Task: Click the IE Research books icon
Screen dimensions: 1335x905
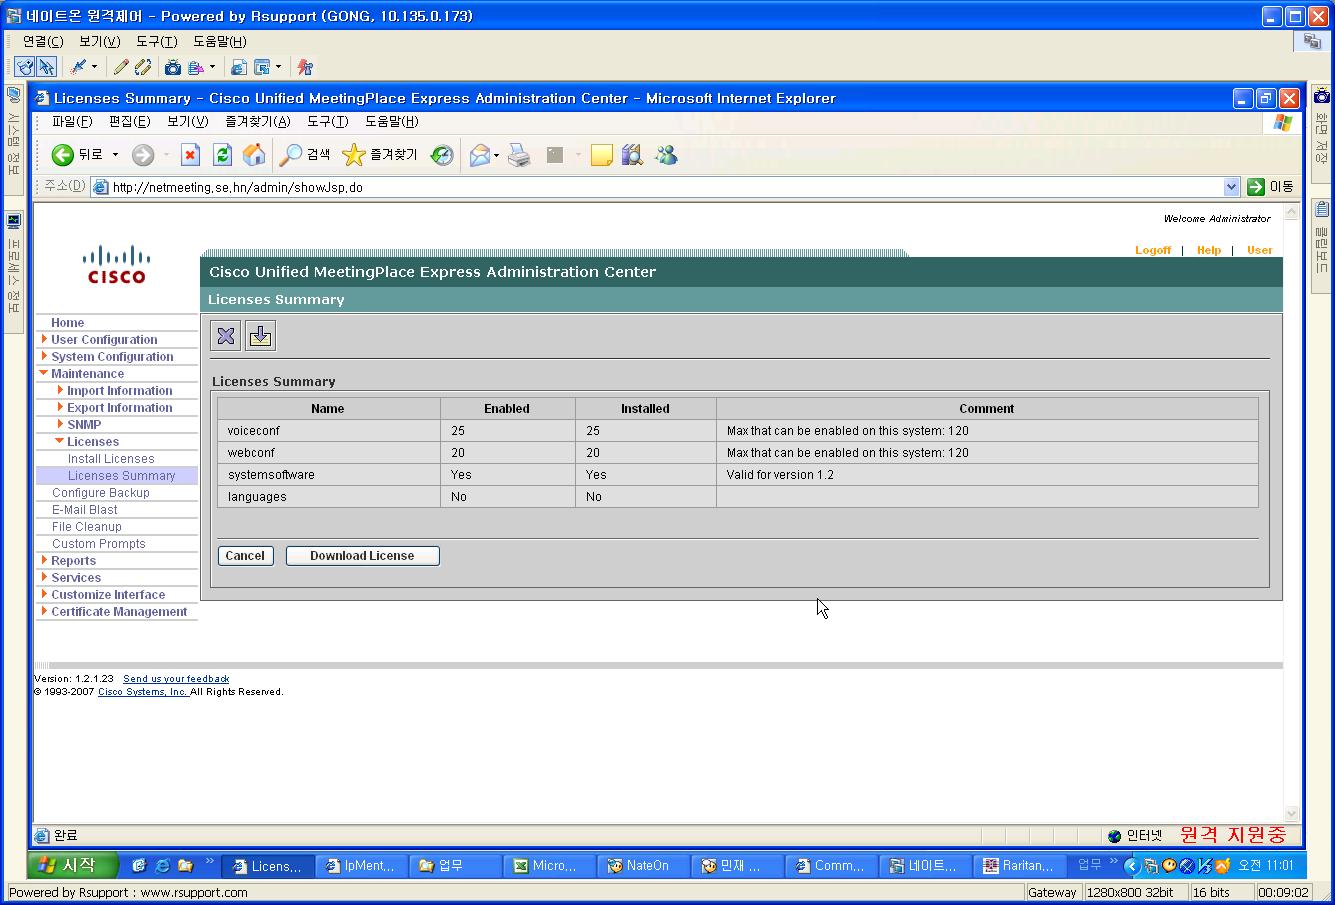Action: click(632, 154)
